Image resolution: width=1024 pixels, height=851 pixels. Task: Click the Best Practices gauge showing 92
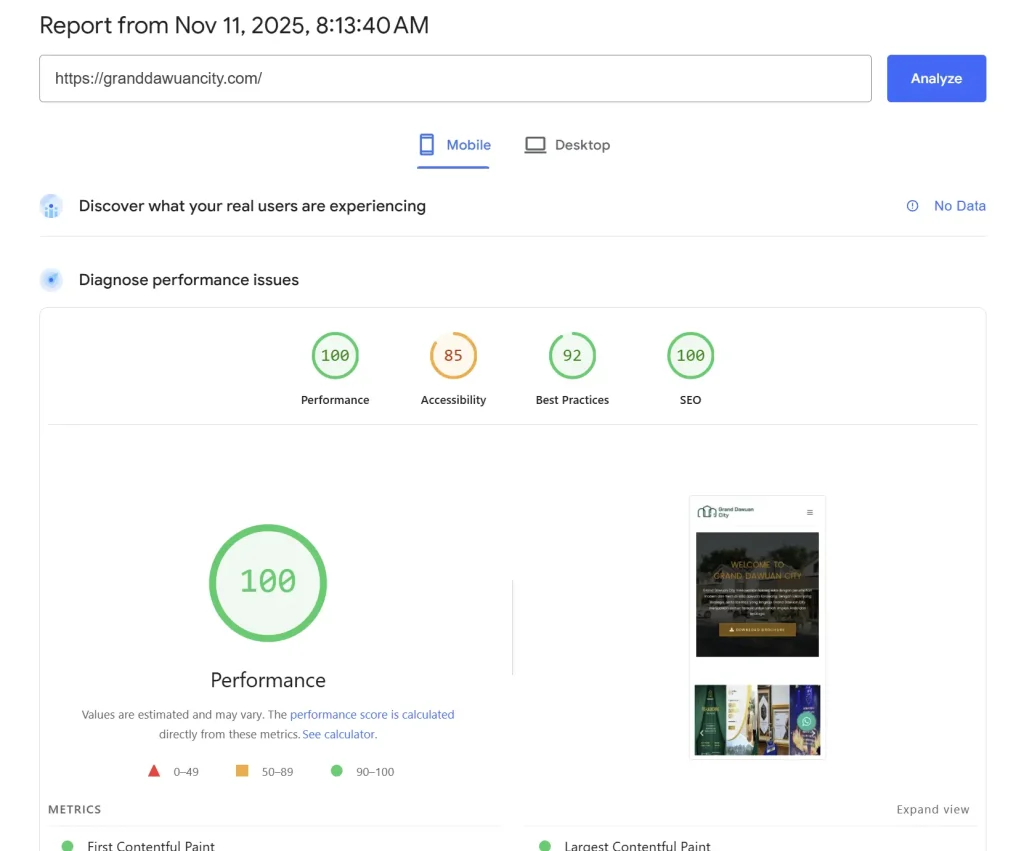[x=572, y=355]
